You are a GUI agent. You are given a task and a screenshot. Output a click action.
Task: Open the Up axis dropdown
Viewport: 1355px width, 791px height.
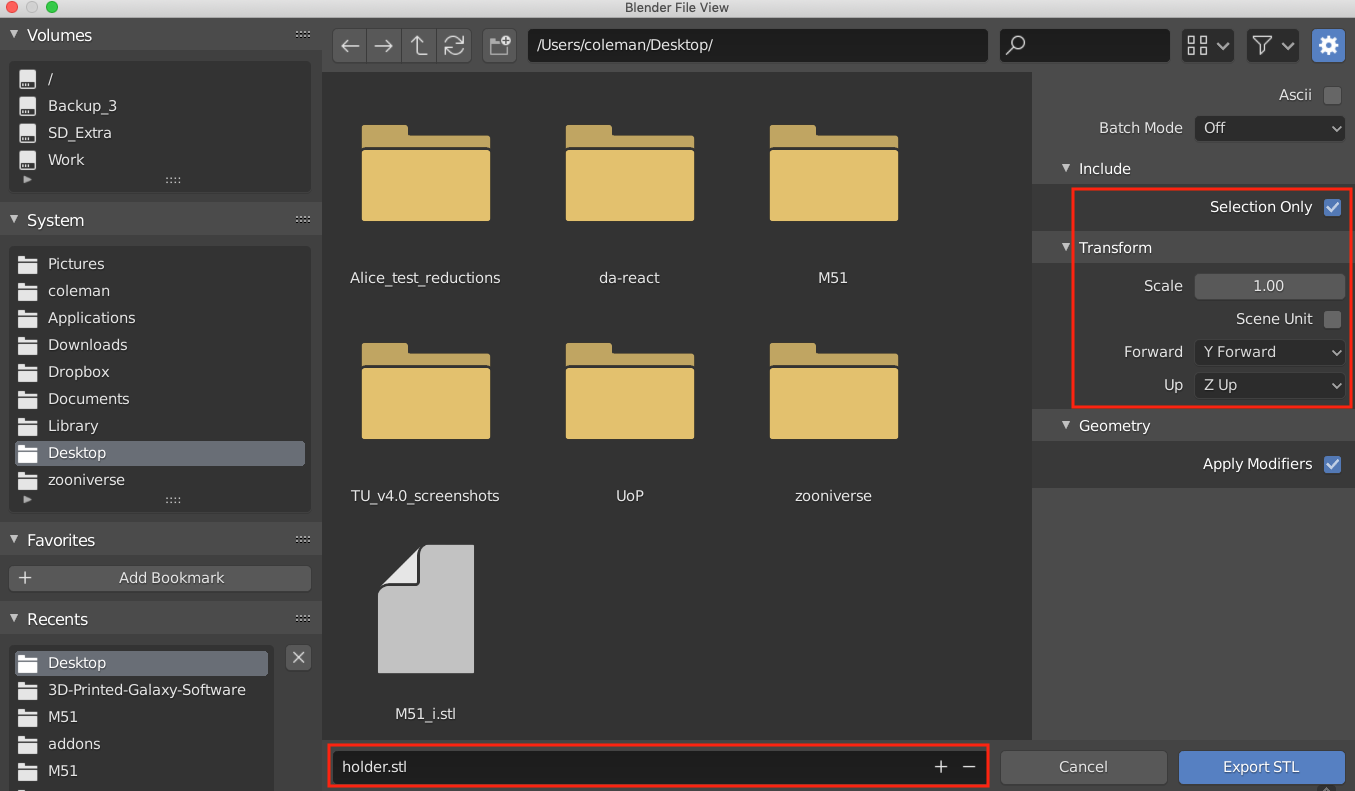coord(1269,385)
